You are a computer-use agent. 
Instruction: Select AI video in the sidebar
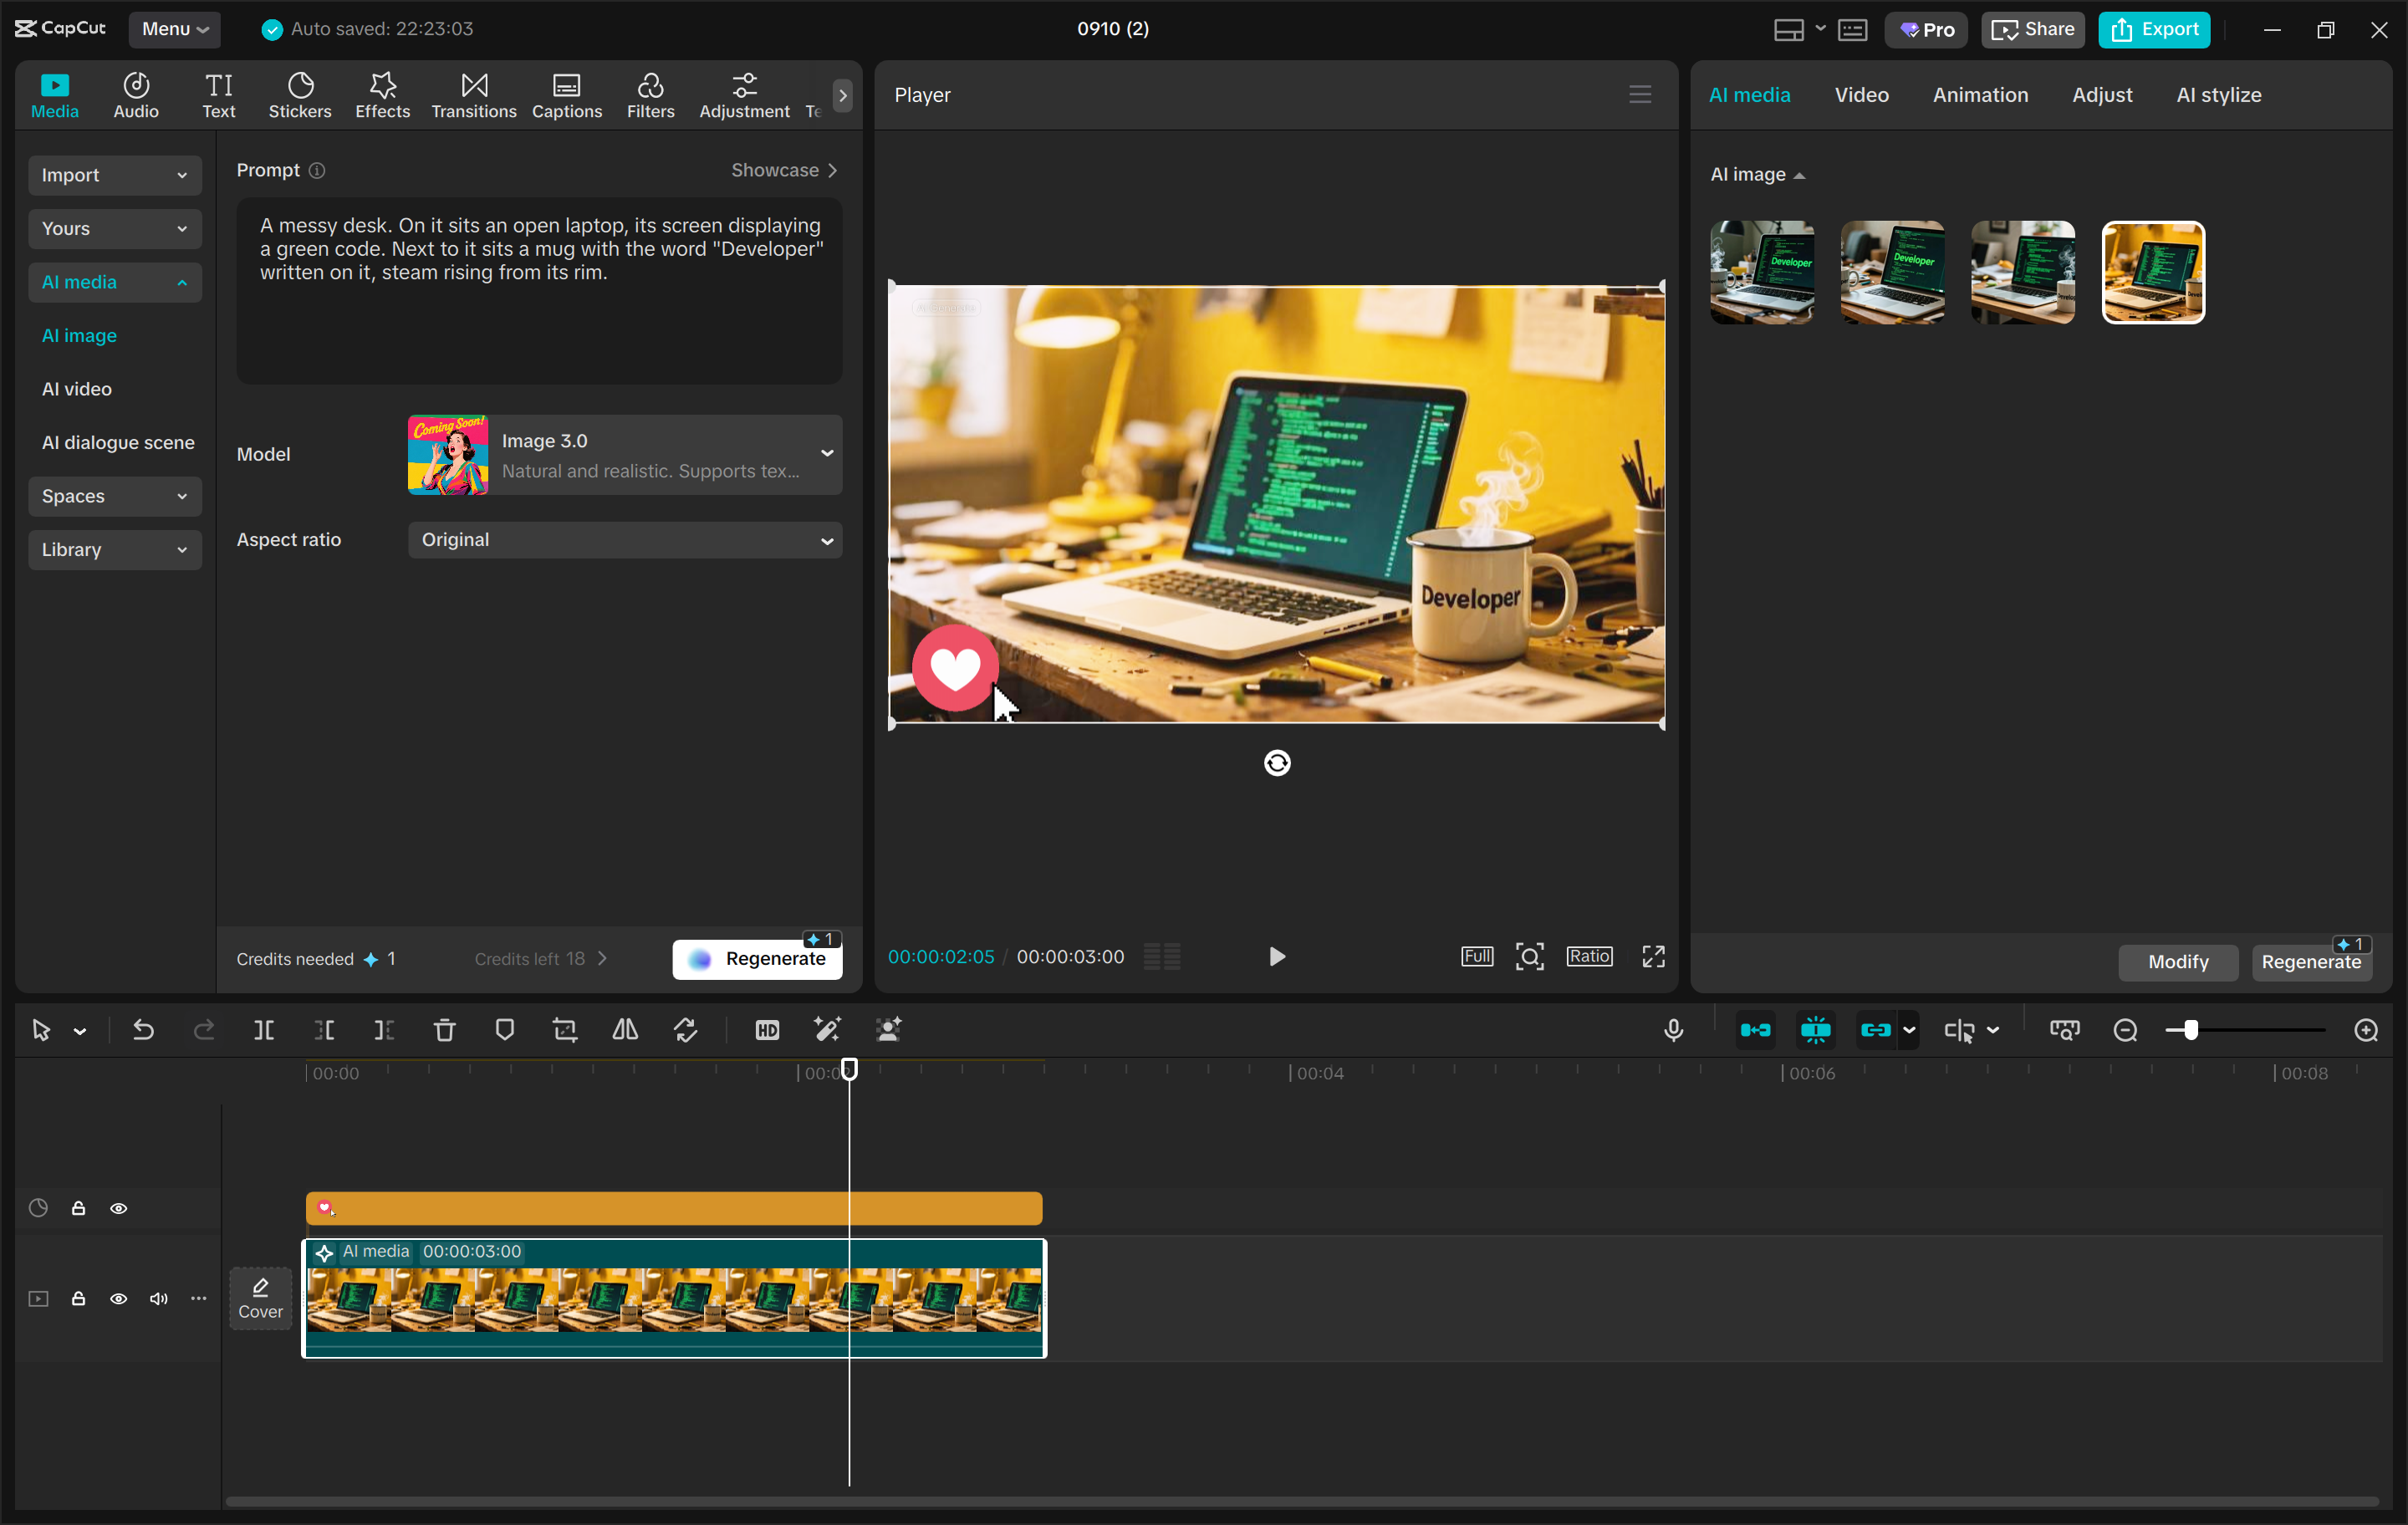pyautogui.click(x=77, y=389)
